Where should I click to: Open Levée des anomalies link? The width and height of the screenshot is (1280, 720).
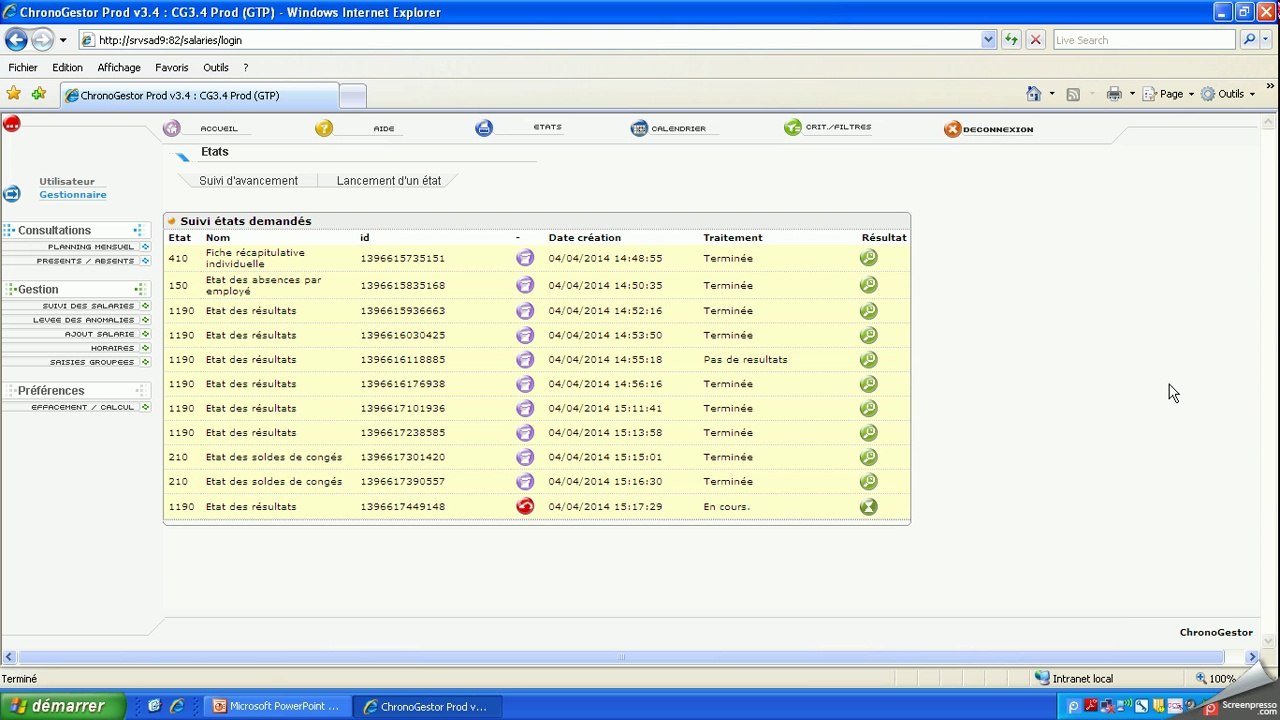tap(83, 320)
